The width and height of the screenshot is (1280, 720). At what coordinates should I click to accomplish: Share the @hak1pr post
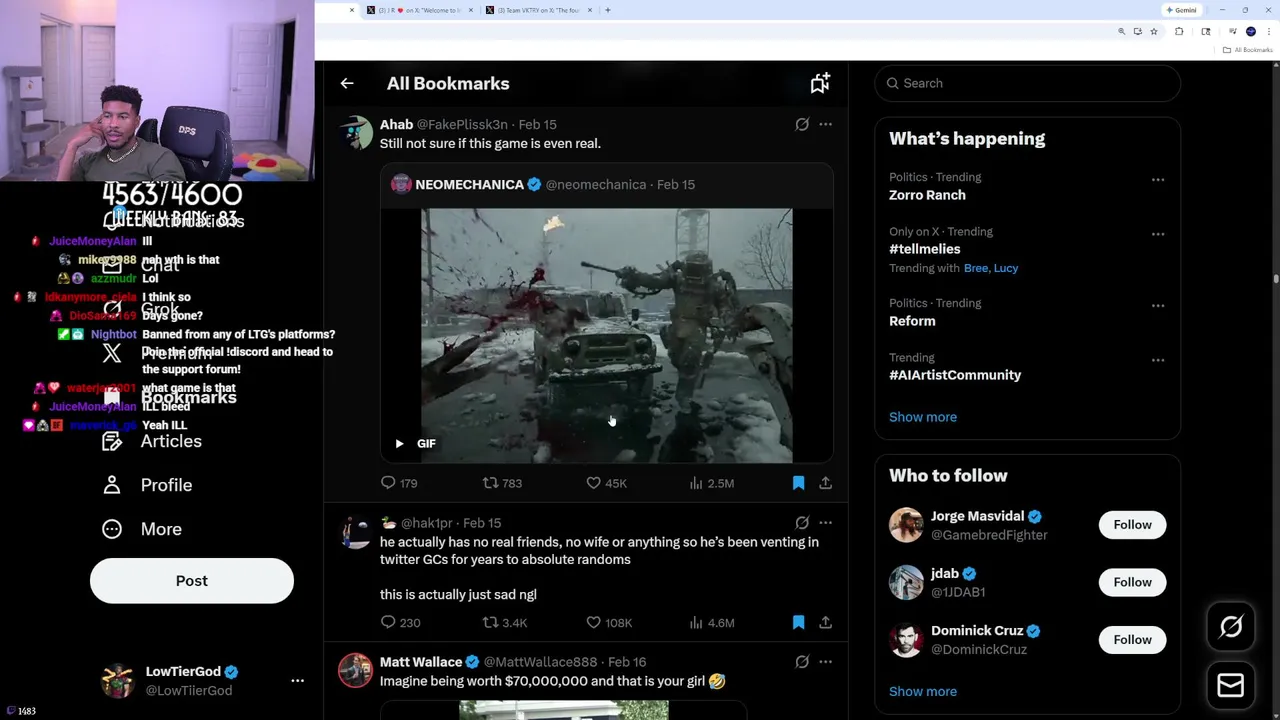coord(825,623)
